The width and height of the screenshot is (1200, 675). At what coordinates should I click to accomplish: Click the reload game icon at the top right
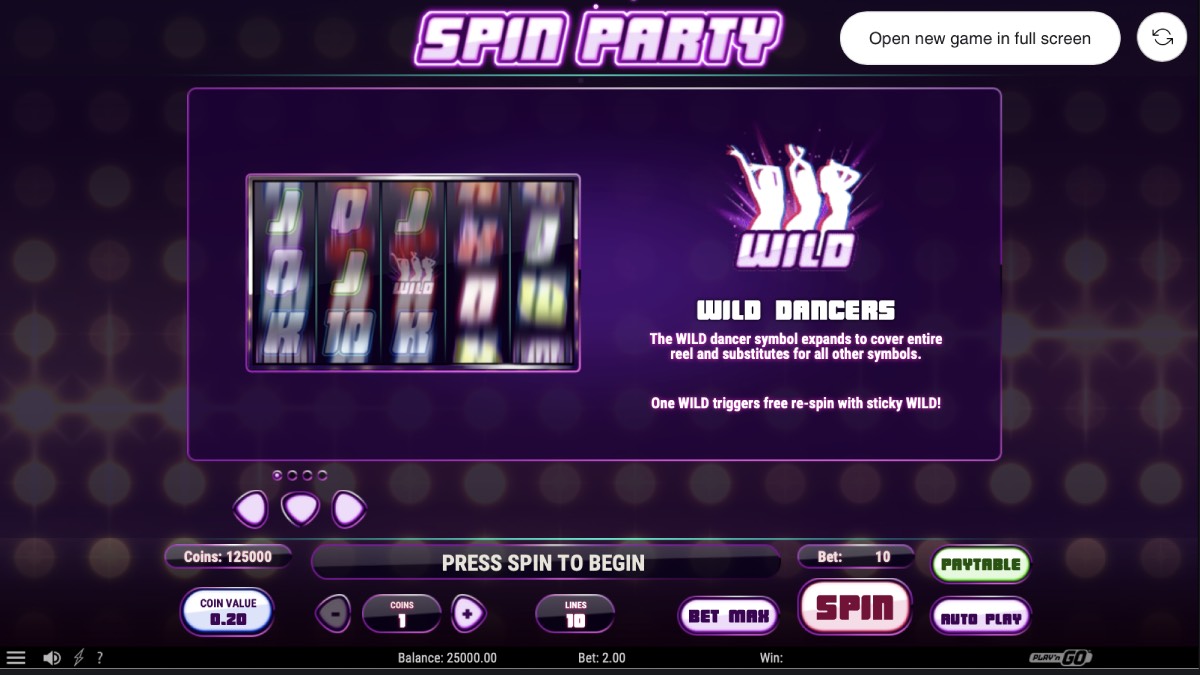(x=1162, y=37)
